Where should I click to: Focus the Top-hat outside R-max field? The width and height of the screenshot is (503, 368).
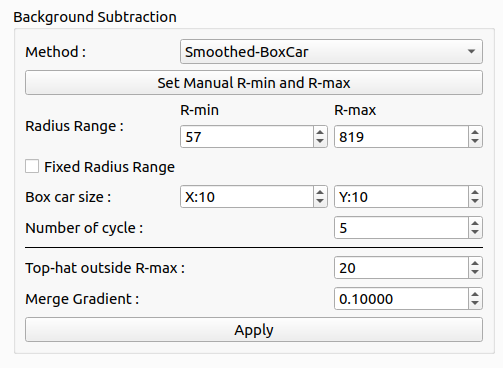click(401, 268)
